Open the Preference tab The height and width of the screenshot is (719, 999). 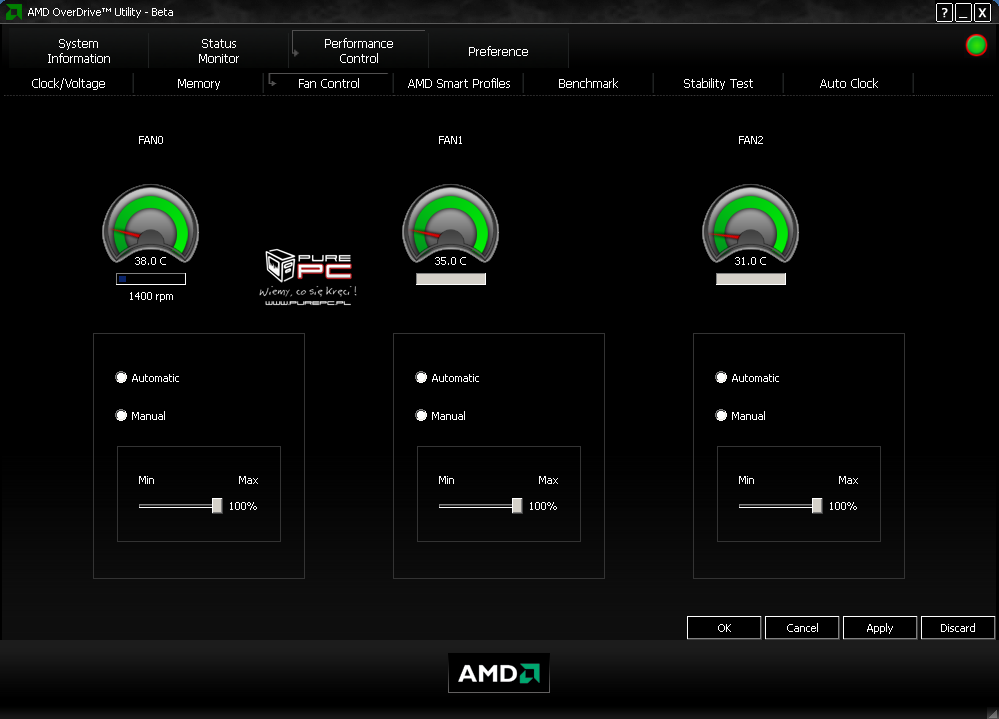pos(498,51)
